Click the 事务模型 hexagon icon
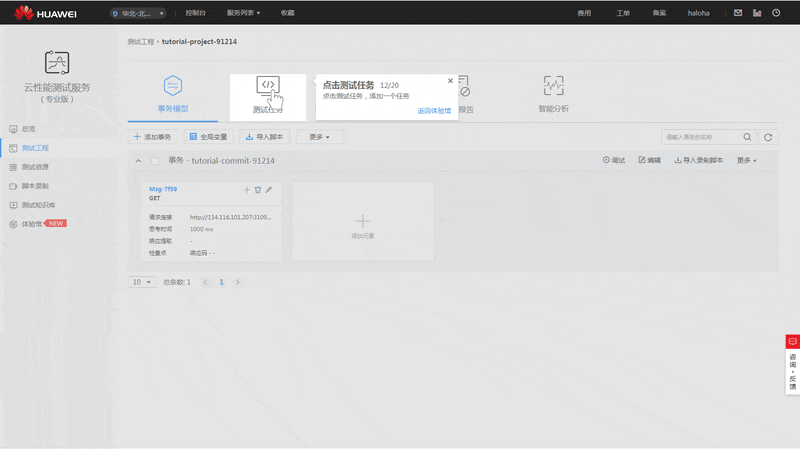 (x=173, y=85)
